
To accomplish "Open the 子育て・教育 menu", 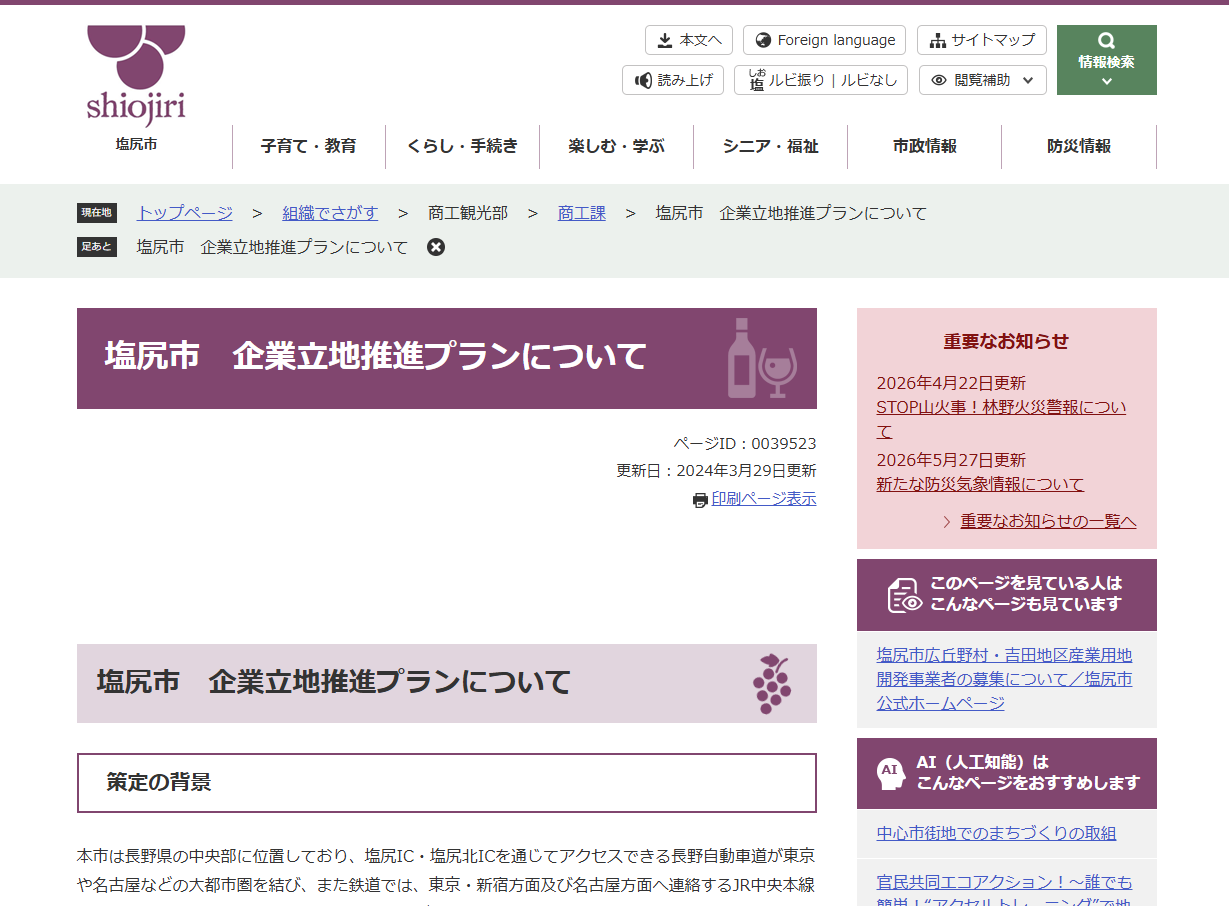I will point(309,147).
